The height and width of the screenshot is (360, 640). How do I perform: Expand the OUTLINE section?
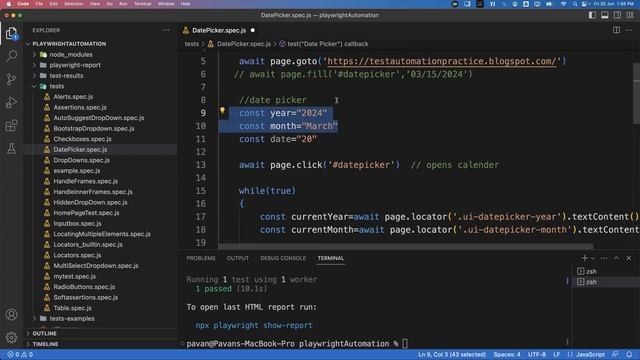pyautogui.click(x=100, y=333)
